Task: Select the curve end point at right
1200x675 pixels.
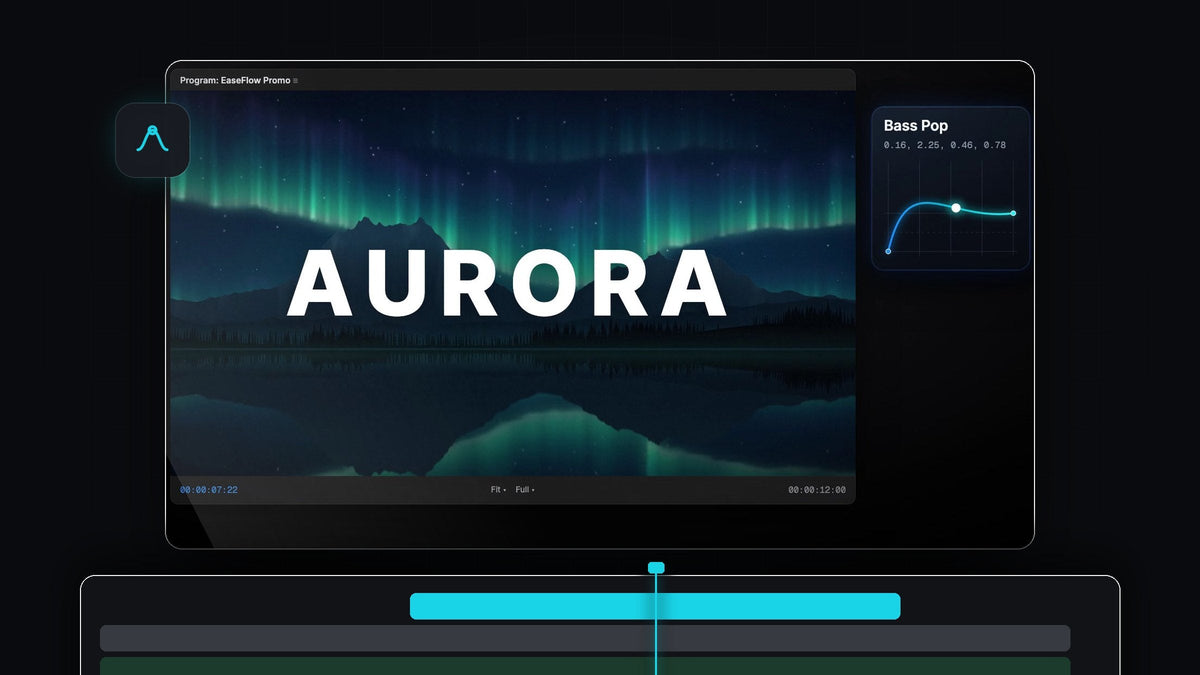Action: (x=1013, y=213)
